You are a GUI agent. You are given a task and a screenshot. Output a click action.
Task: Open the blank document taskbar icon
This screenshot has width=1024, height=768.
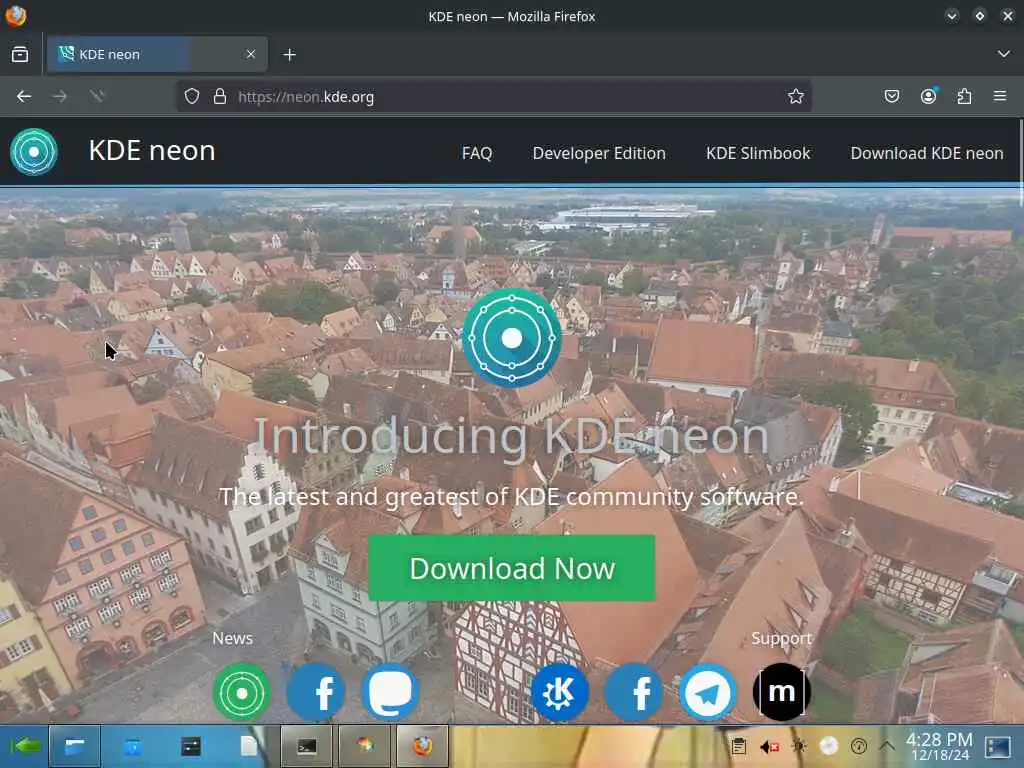click(x=249, y=746)
